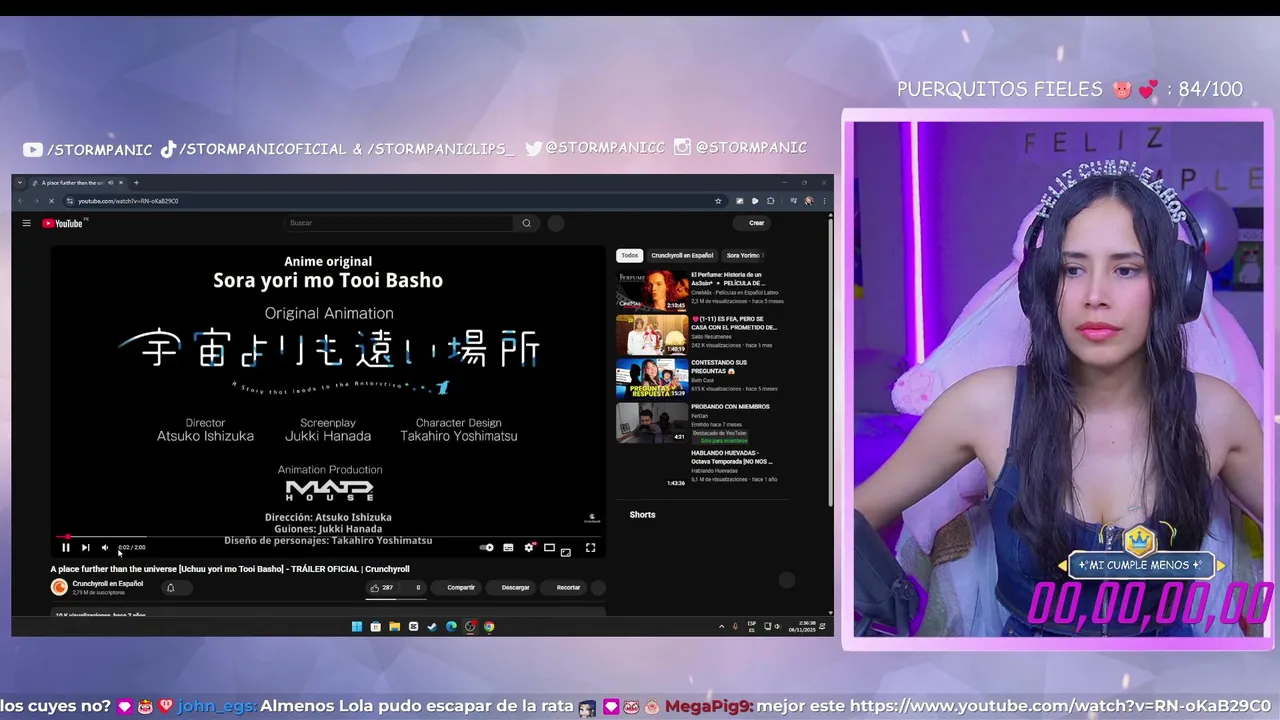Open HABLANDO HUEVADAS Octava Temporada video
1280x720 pixels.
tap(732, 457)
